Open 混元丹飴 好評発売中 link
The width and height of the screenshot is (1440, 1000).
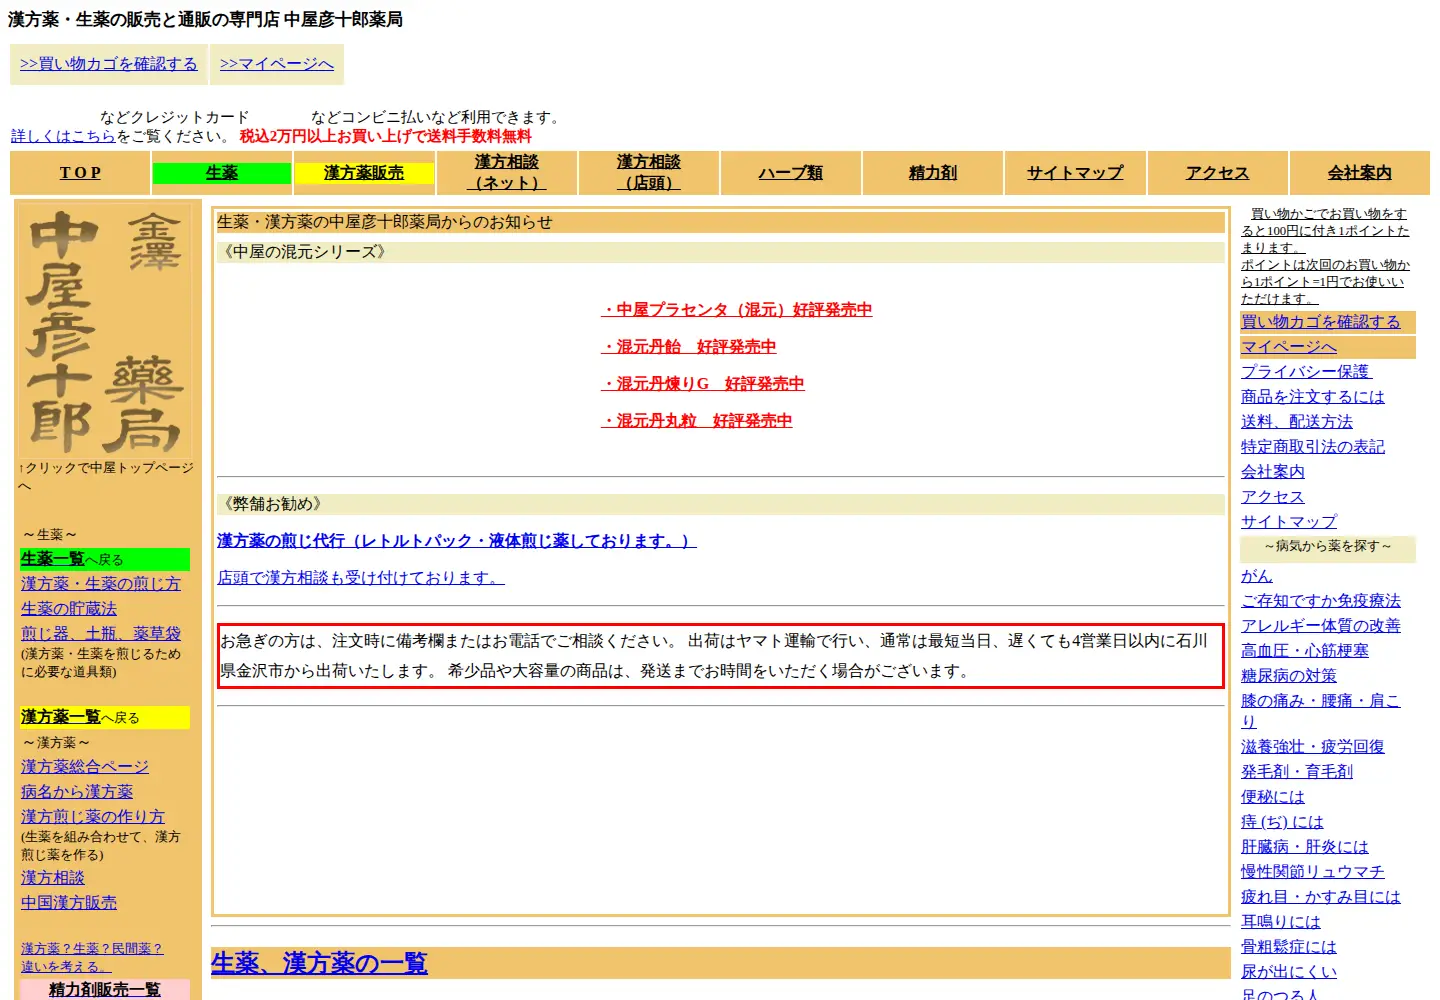tap(688, 347)
